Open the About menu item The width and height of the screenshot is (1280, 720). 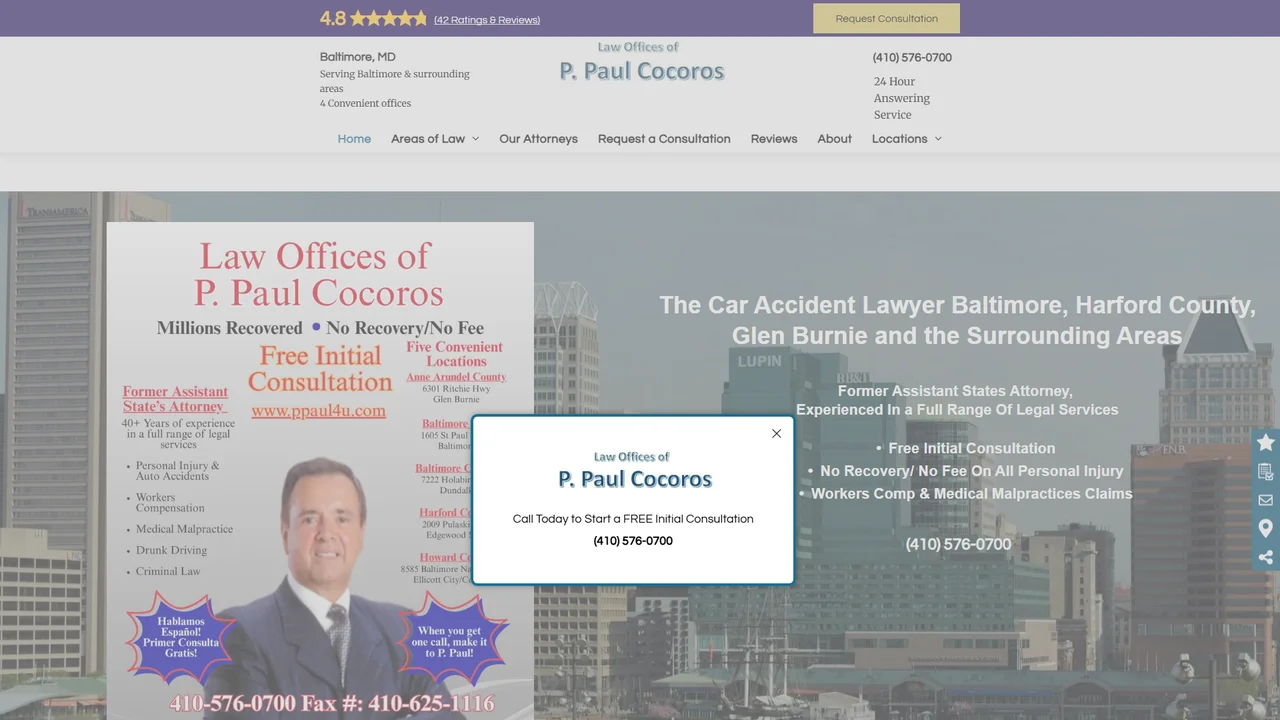834,139
